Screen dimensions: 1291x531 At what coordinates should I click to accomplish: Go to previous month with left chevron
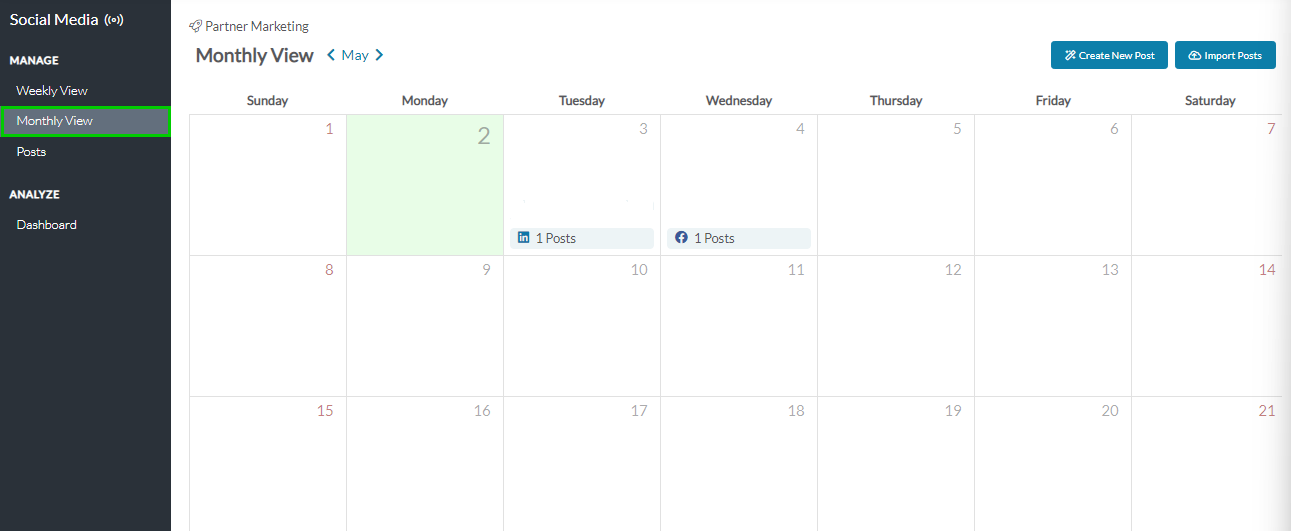click(x=331, y=55)
